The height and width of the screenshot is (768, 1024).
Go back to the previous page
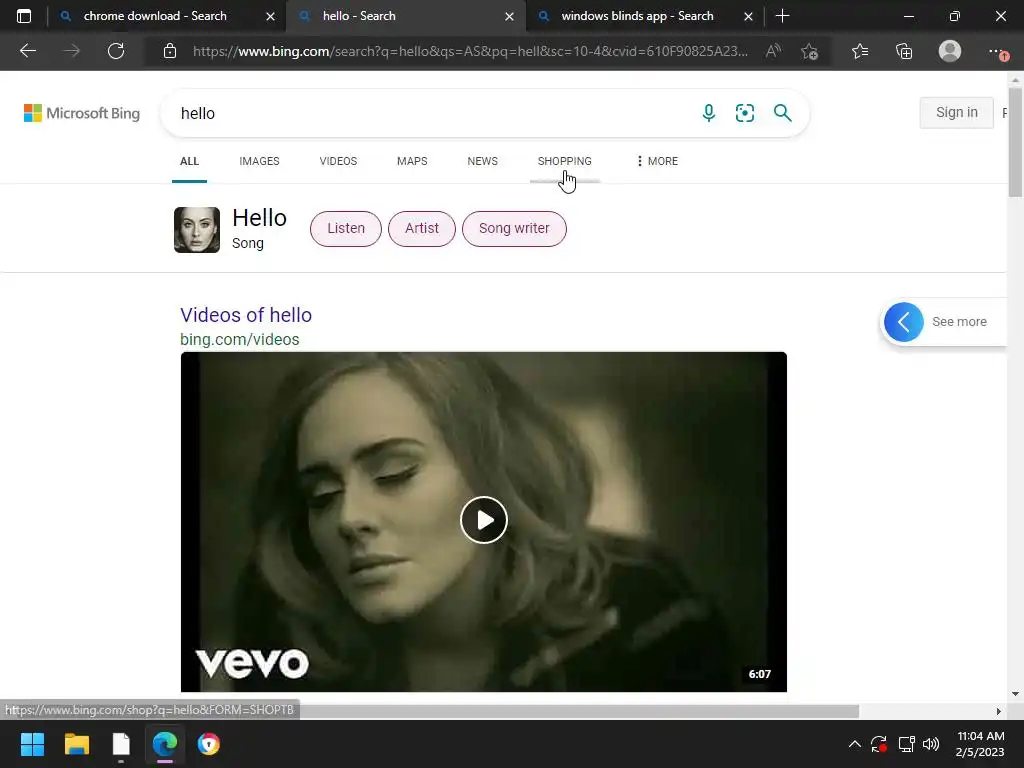(27, 51)
